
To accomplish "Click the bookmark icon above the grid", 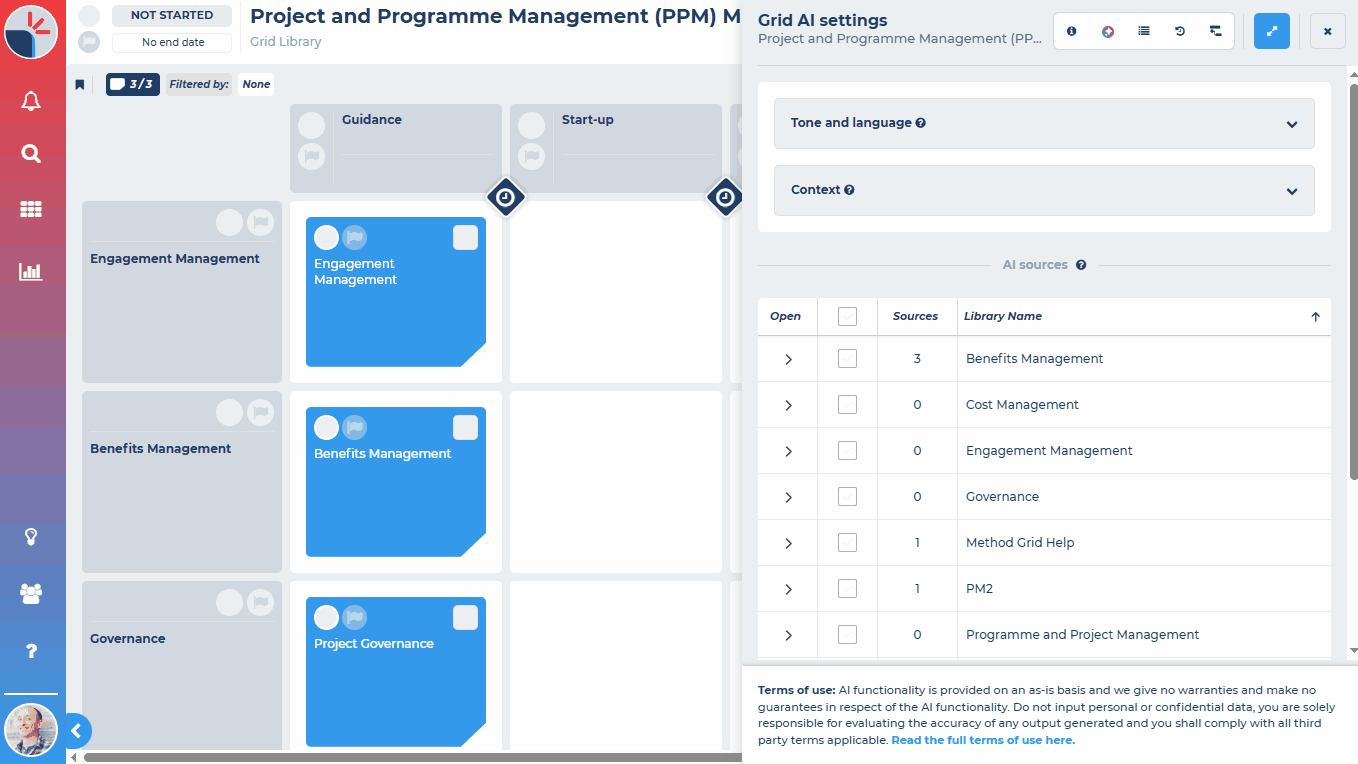I will pyautogui.click(x=80, y=85).
